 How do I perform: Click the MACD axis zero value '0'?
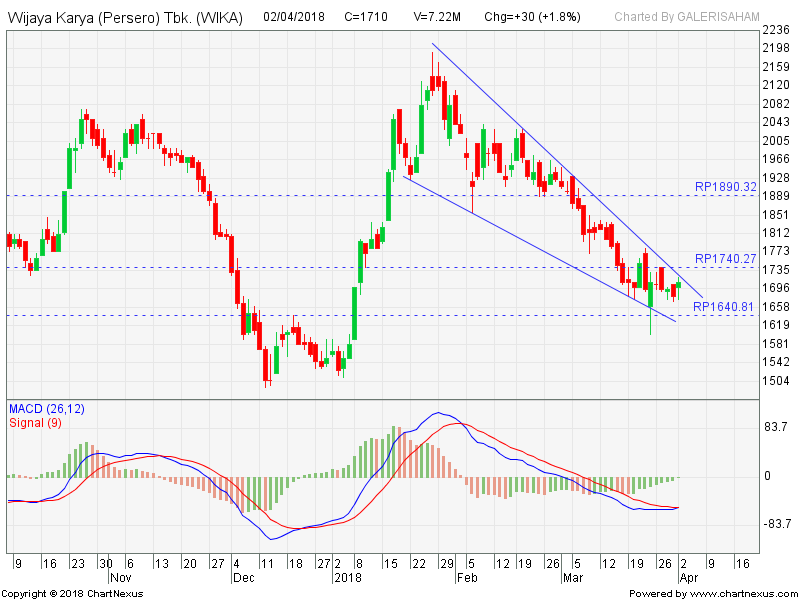pos(767,476)
